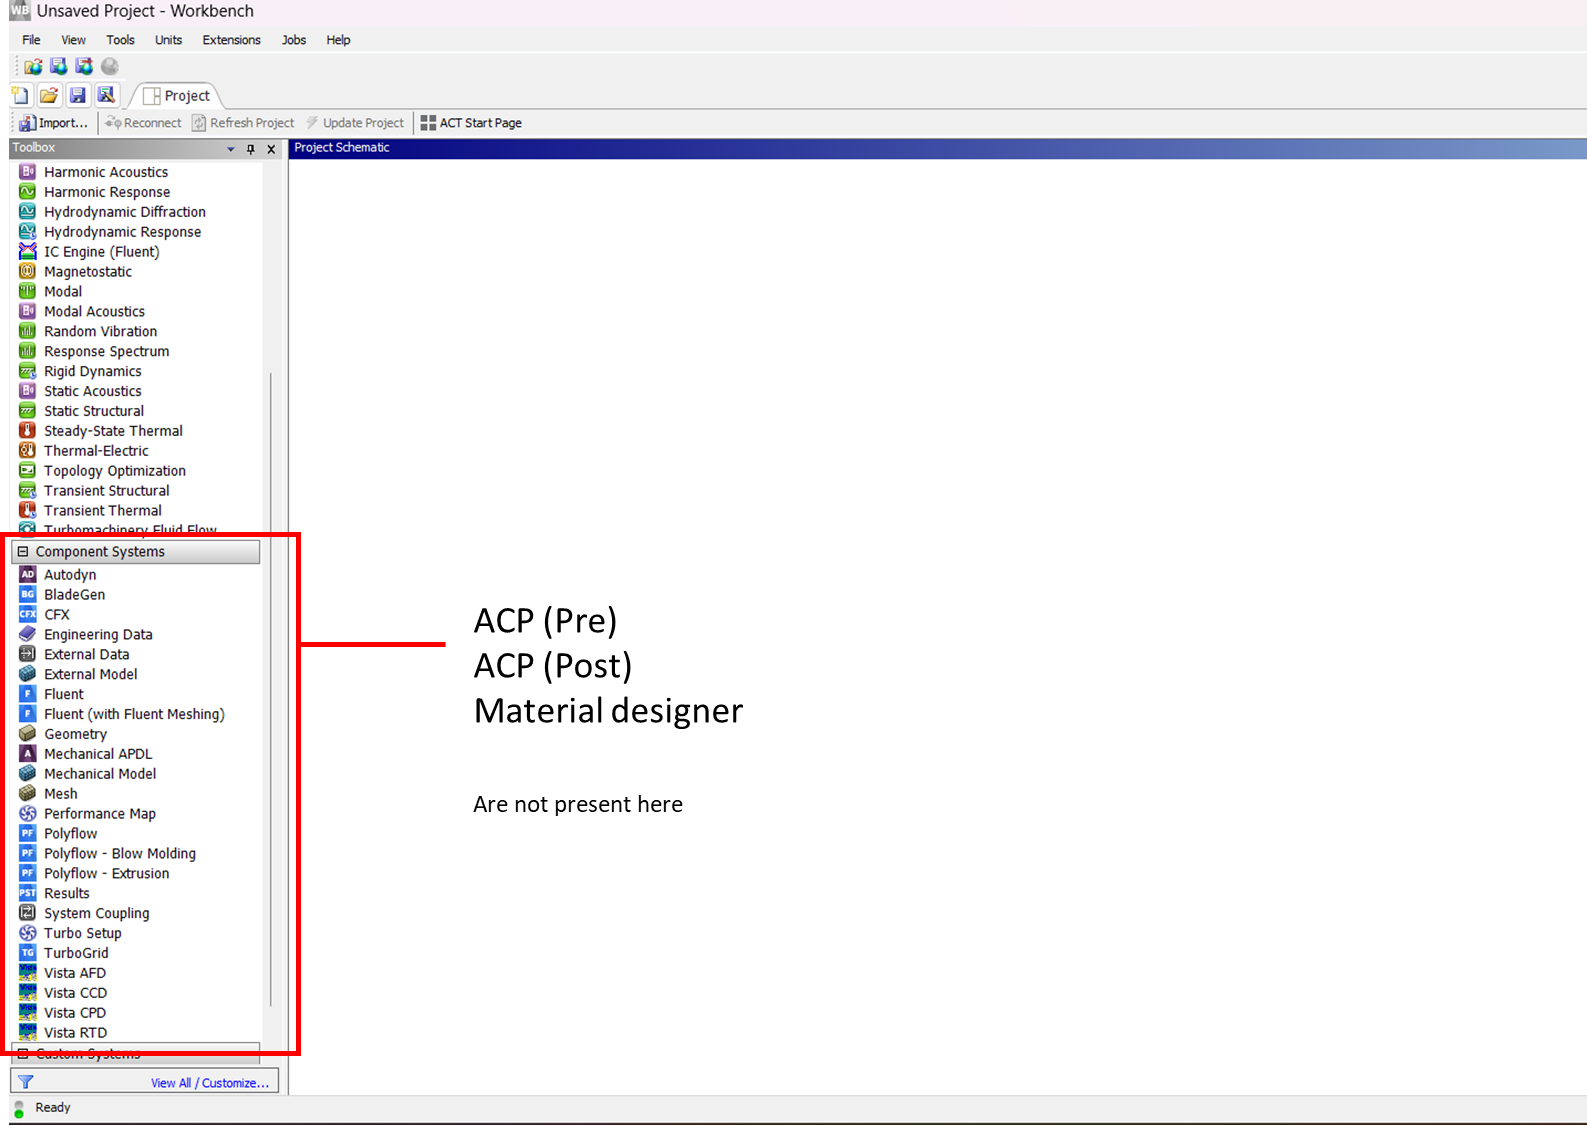Select Rigid Dynamics in the Toolbox
Viewport: 1587px width, 1125px height.
click(92, 371)
